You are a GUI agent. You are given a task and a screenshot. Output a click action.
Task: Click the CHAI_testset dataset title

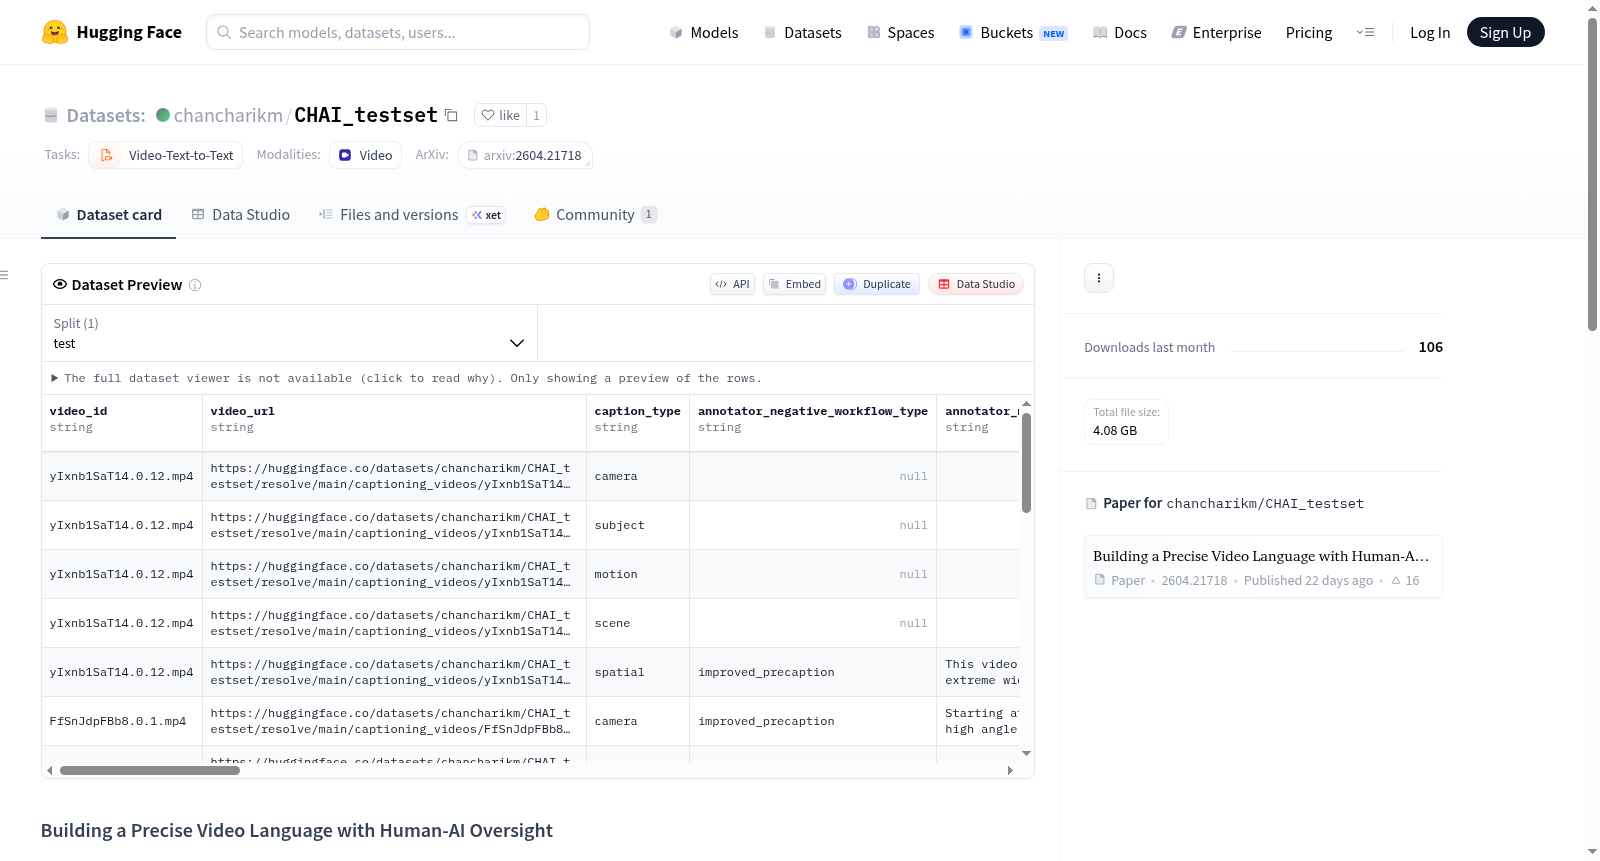pos(366,115)
